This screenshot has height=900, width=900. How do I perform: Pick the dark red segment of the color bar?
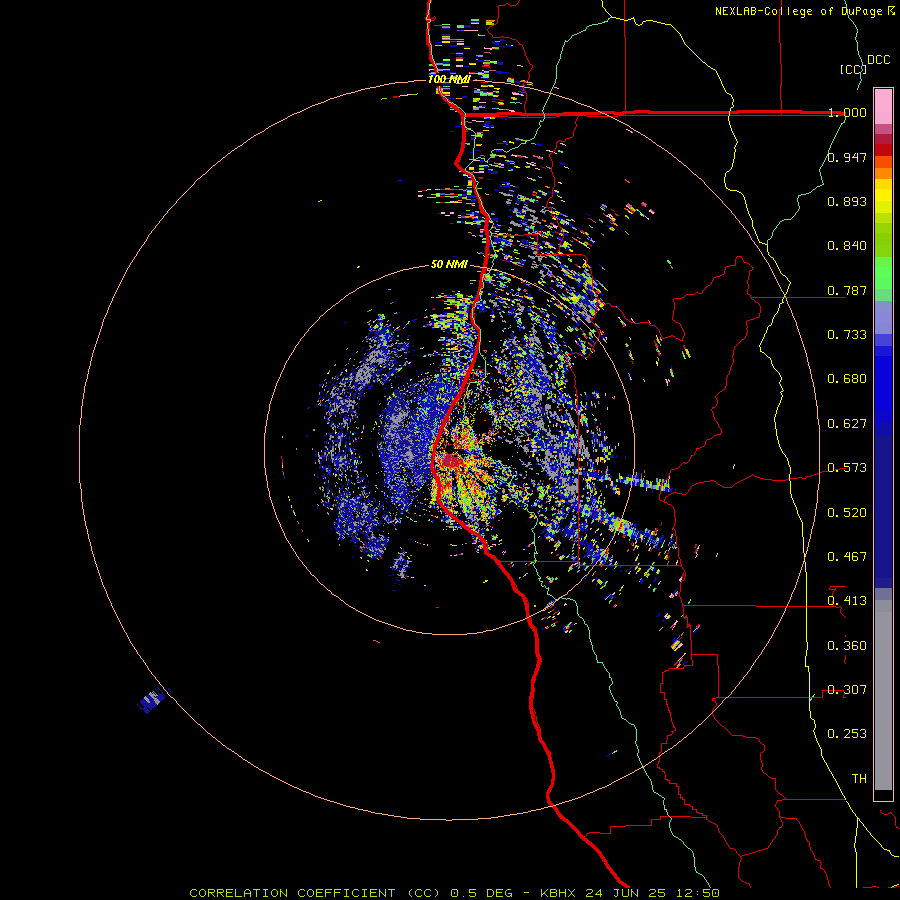pos(883,145)
